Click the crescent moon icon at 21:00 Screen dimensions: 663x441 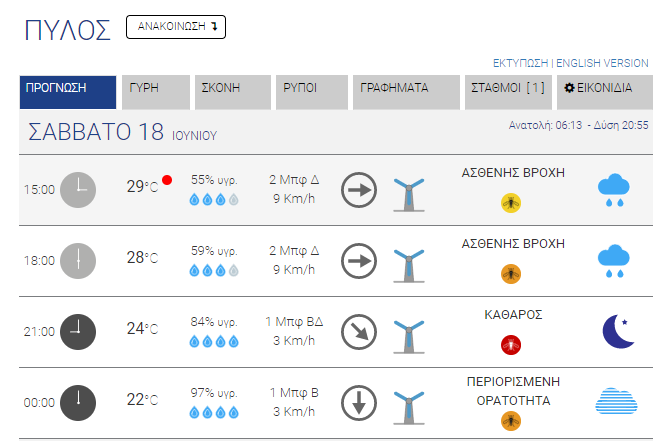(x=619, y=331)
